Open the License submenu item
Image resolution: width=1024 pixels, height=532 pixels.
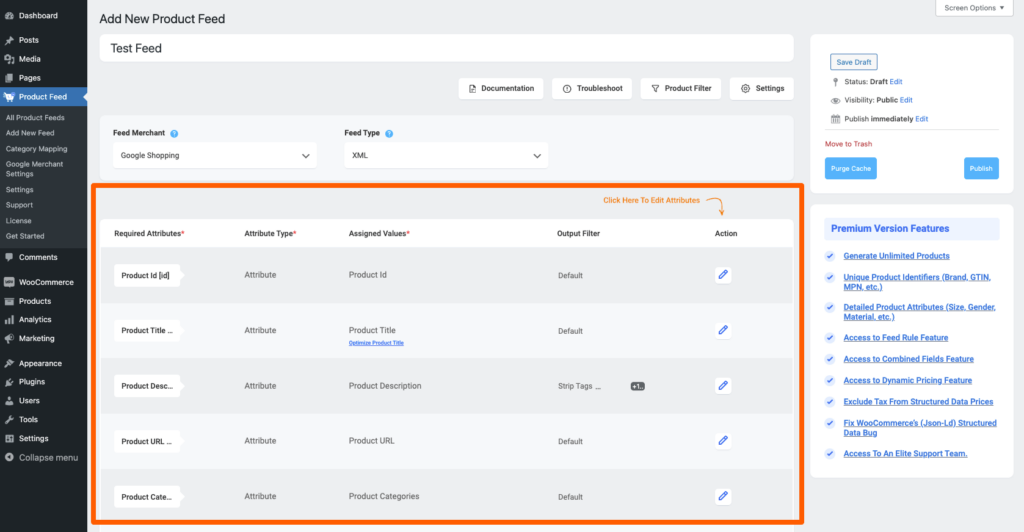tap(18, 221)
